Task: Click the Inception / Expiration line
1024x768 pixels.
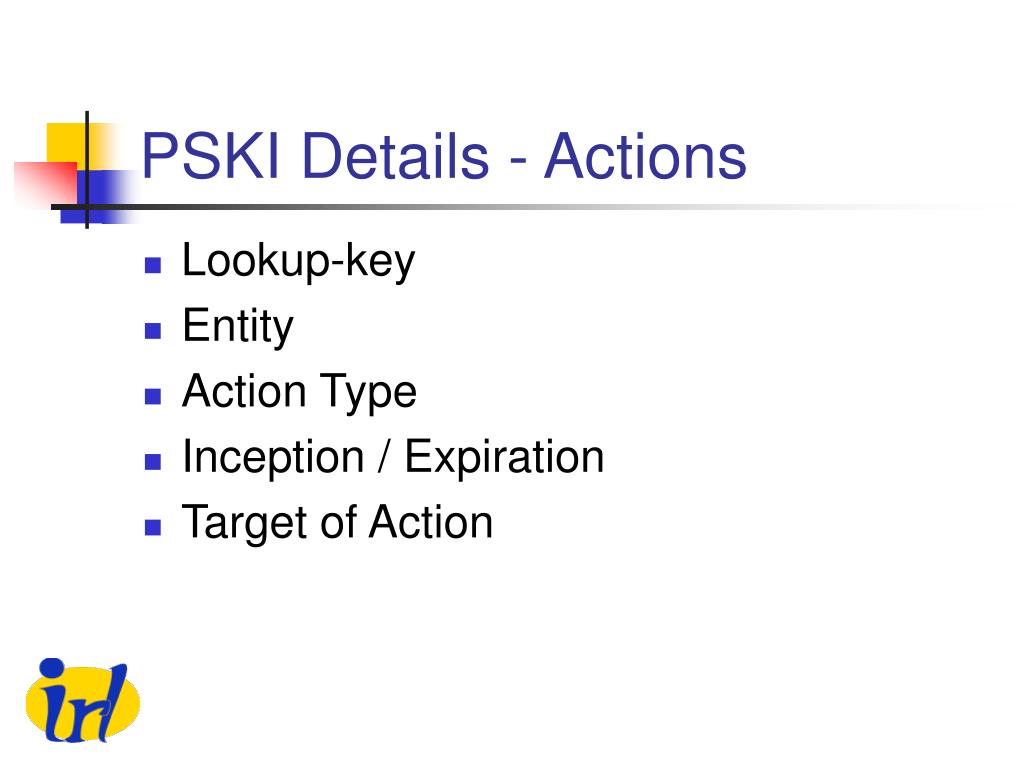Action: pos(393,457)
